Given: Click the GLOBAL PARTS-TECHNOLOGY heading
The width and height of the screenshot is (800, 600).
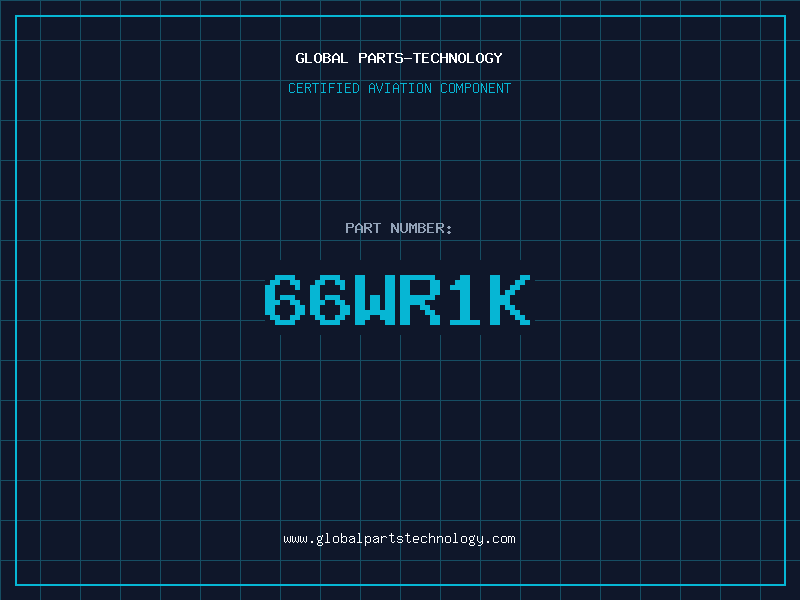Looking at the screenshot, I should (399, 58).
